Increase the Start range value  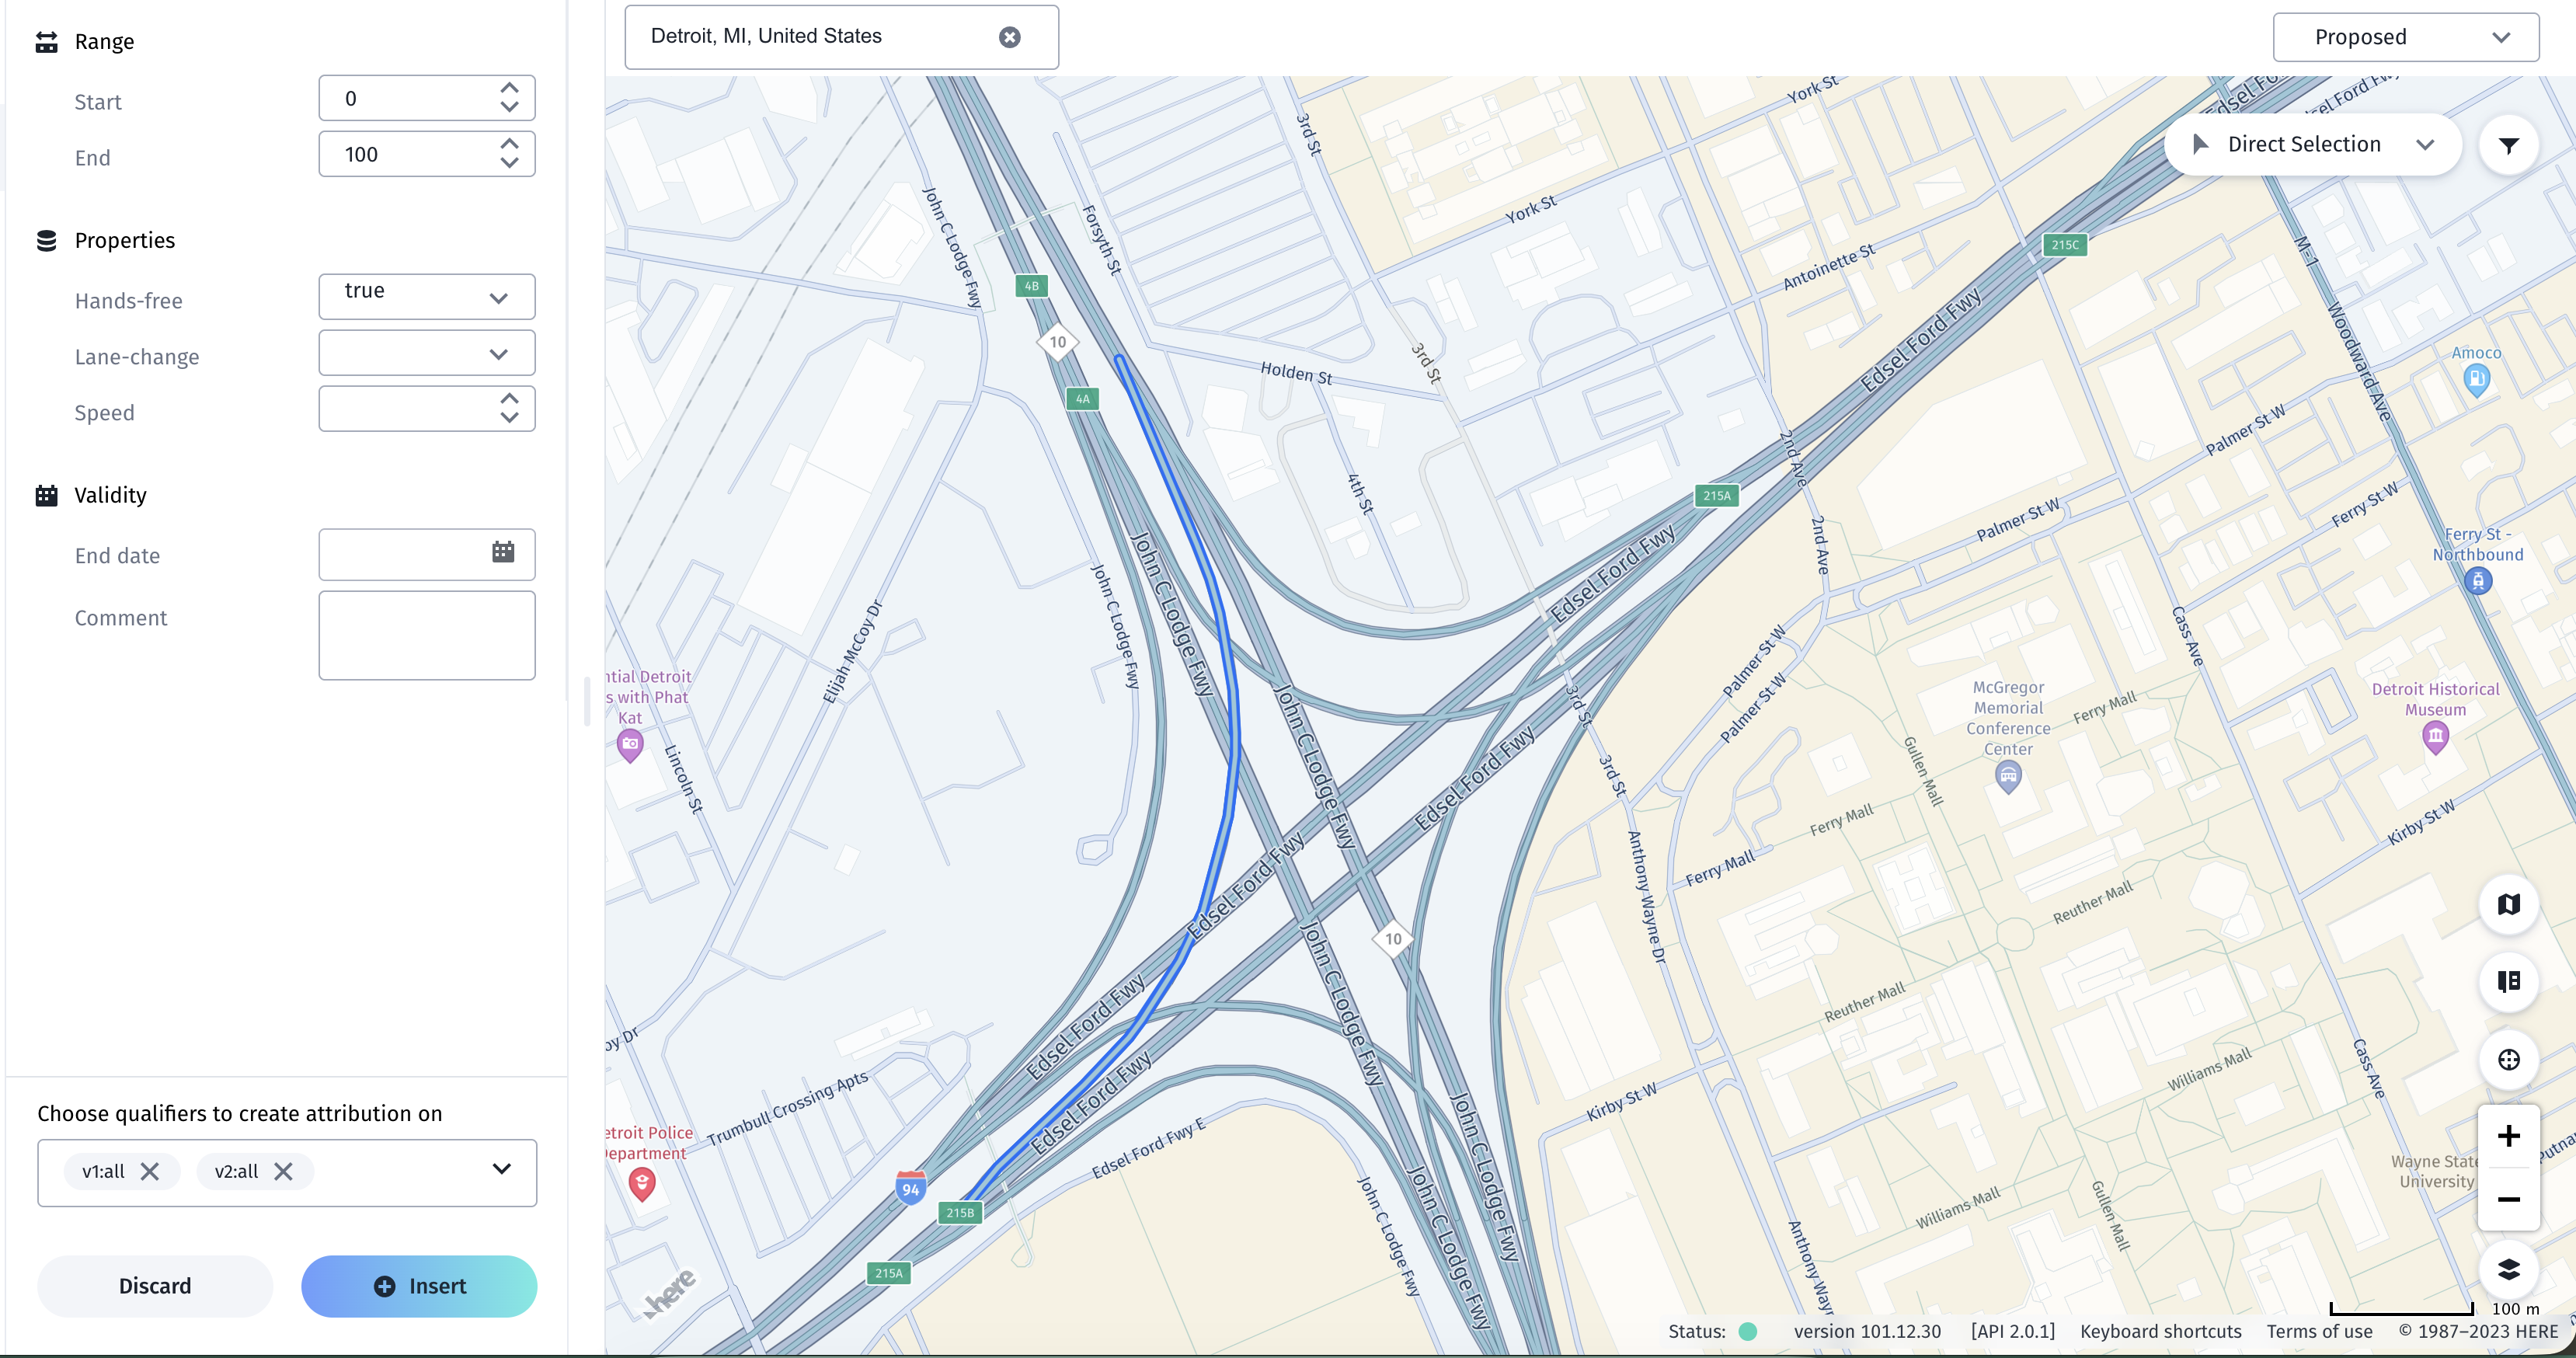tap(509, 88)
